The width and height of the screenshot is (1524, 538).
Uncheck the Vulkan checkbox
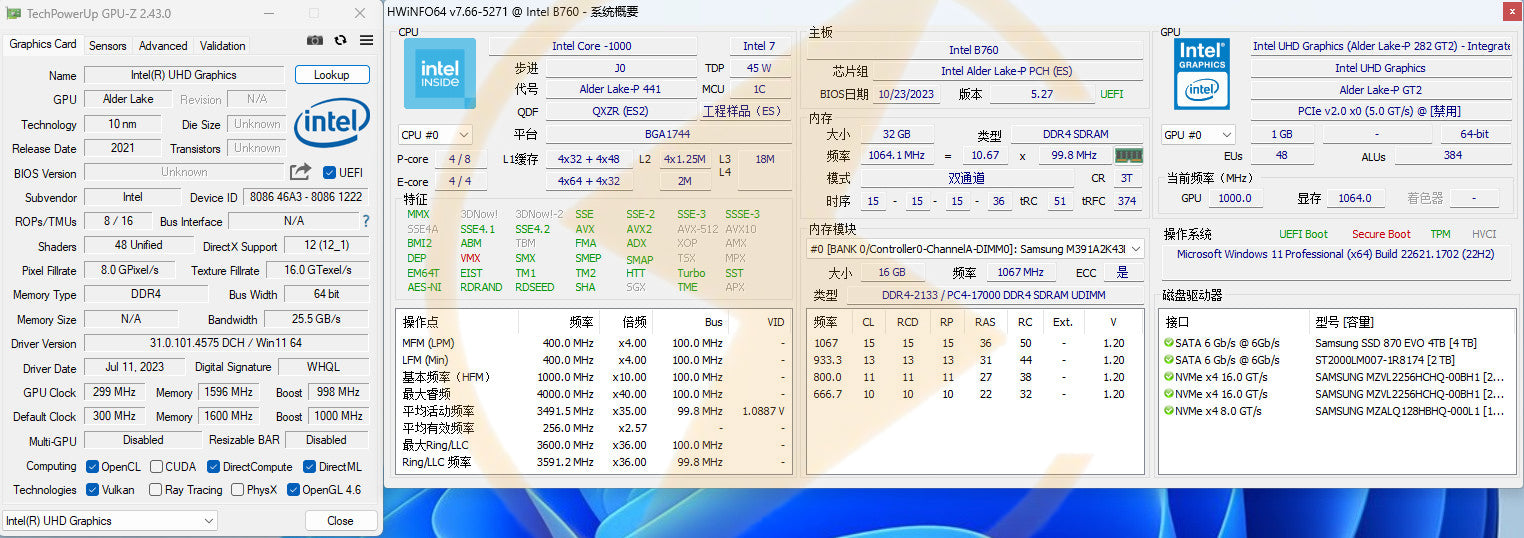click(92, 490)
